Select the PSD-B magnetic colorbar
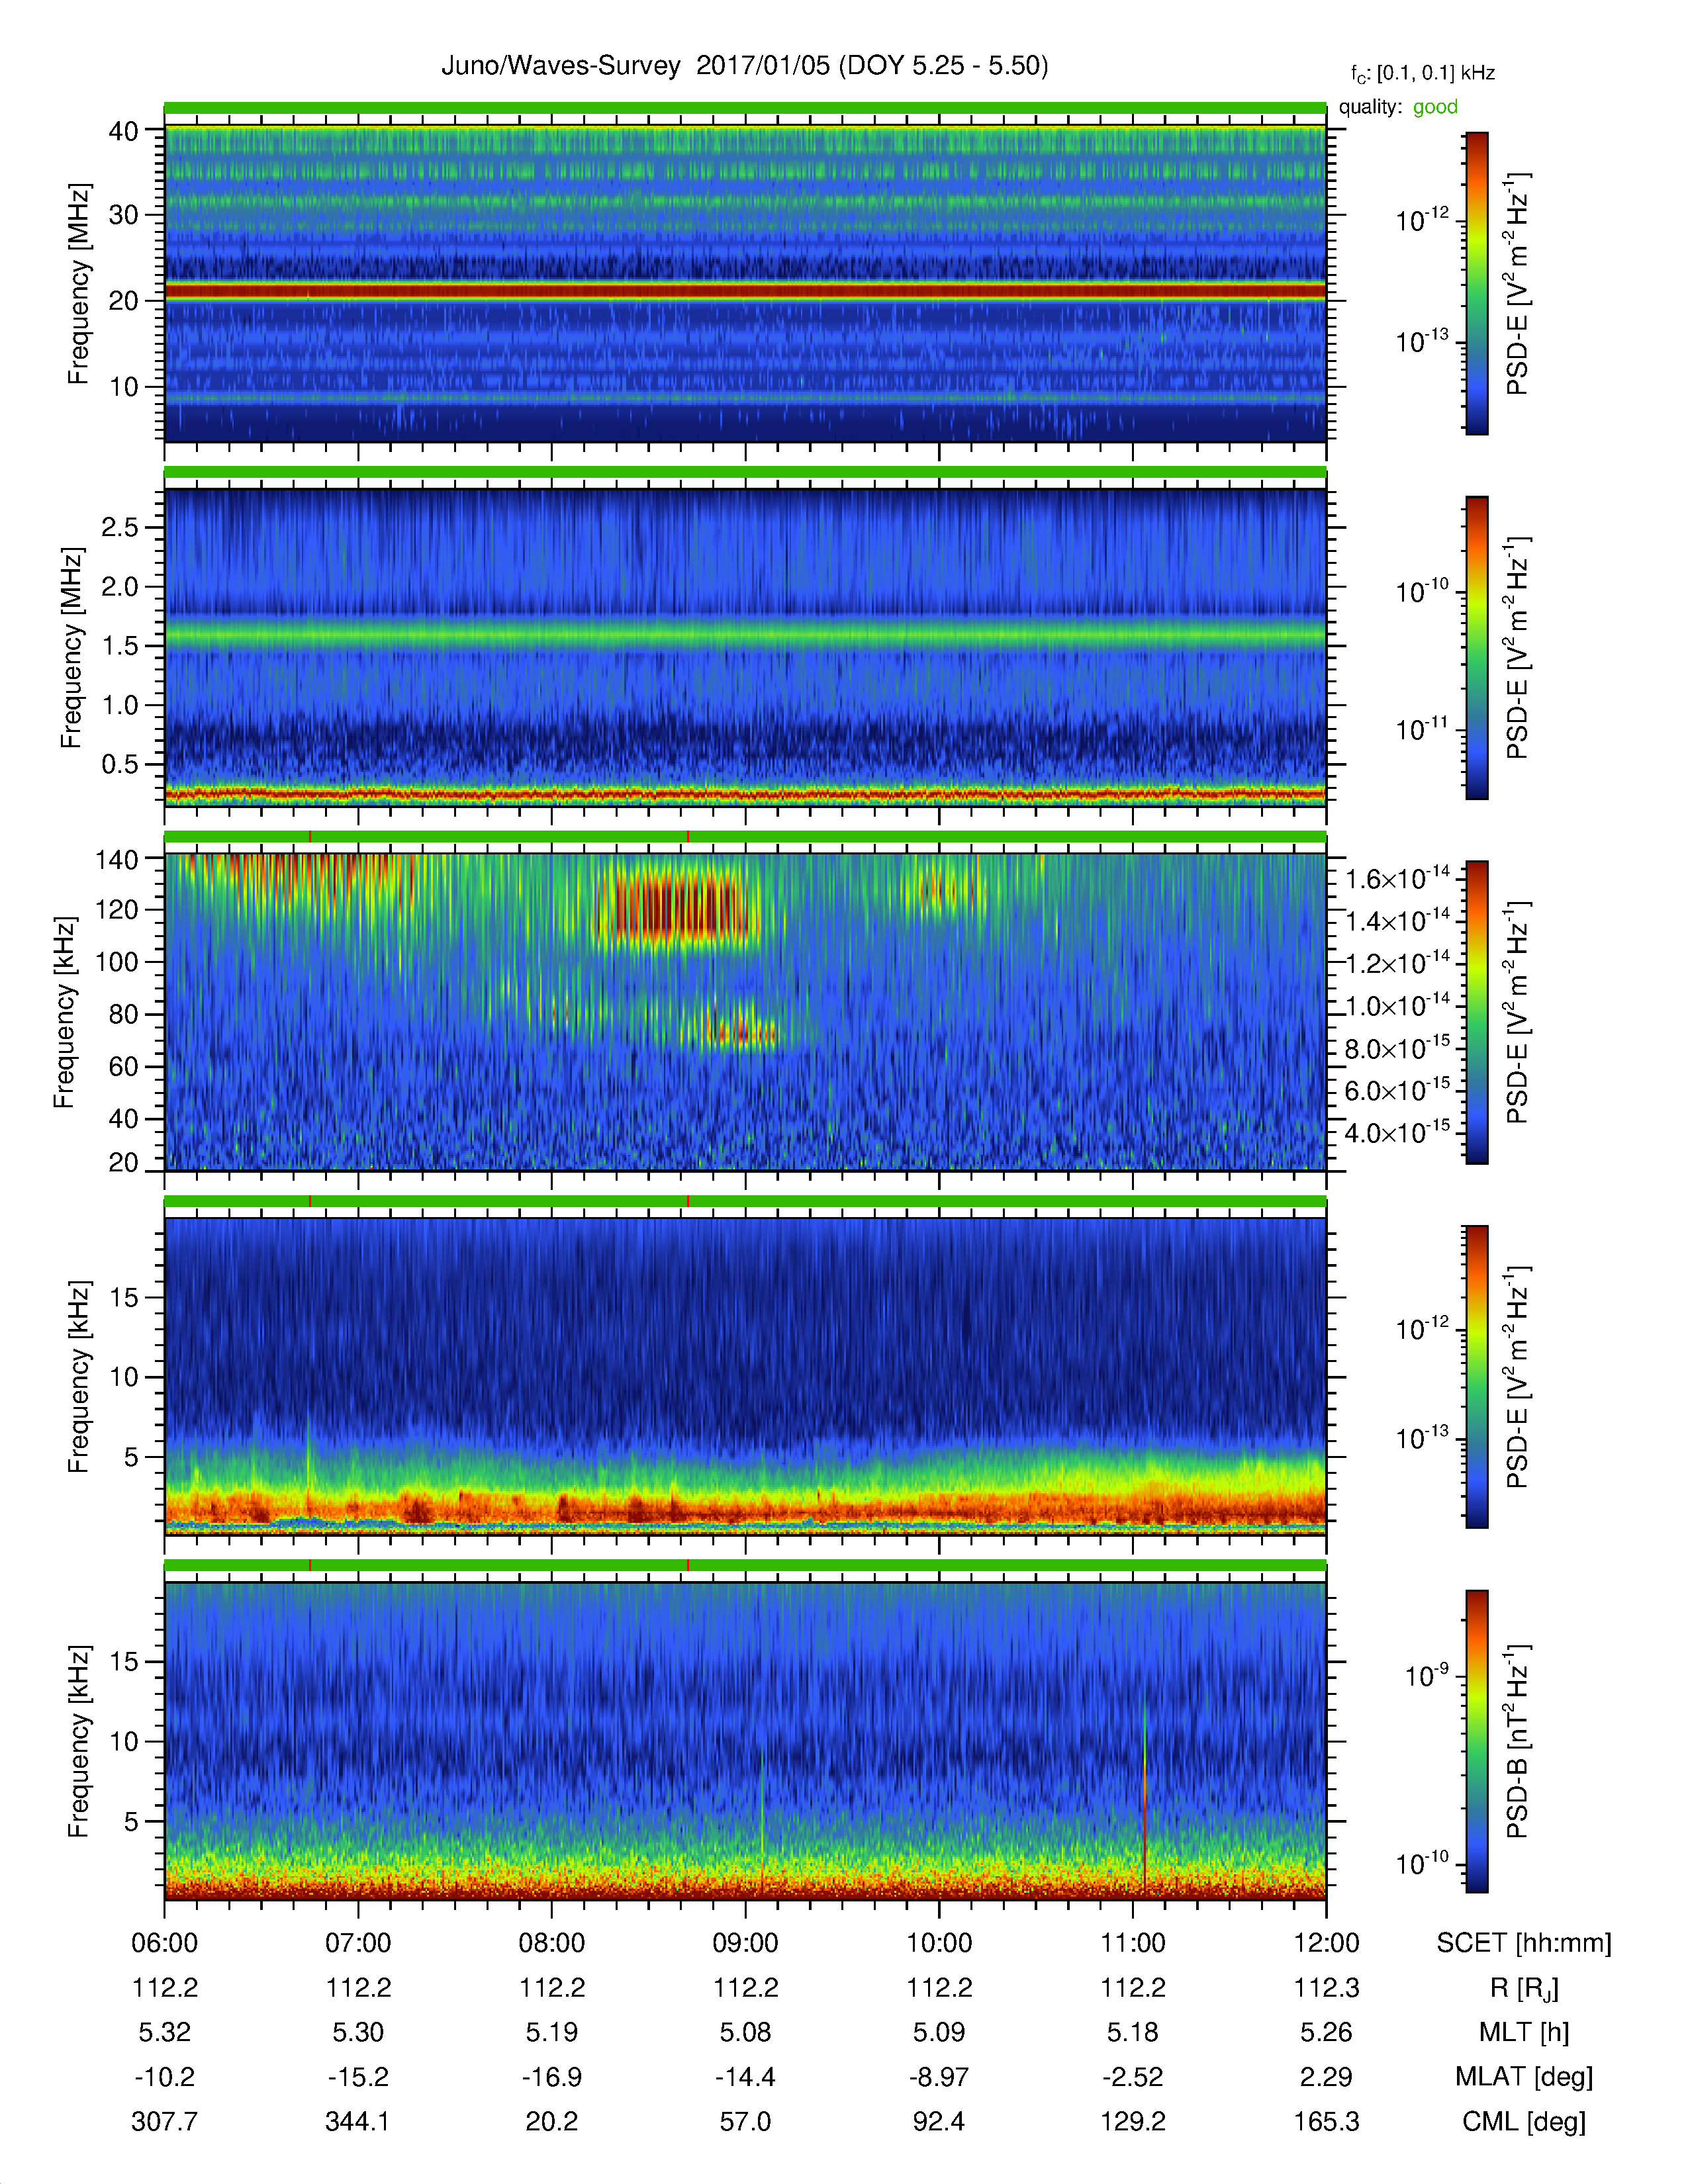This screenshot has height=2184, width=1688. pos(1476,1741)
